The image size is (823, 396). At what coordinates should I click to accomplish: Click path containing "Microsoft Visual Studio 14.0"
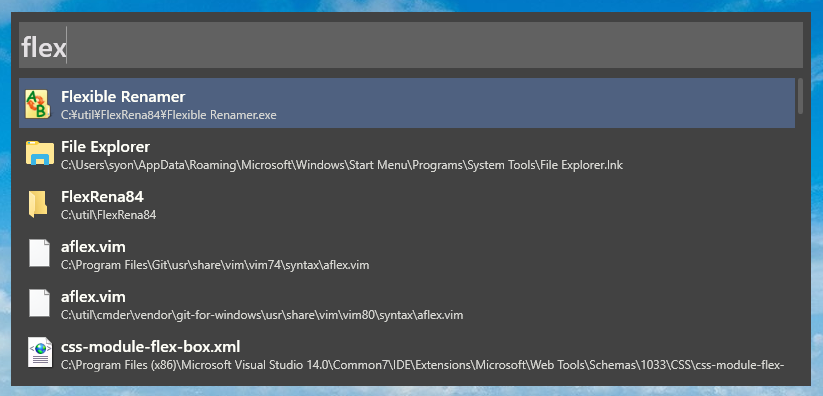tap(423, 365)
